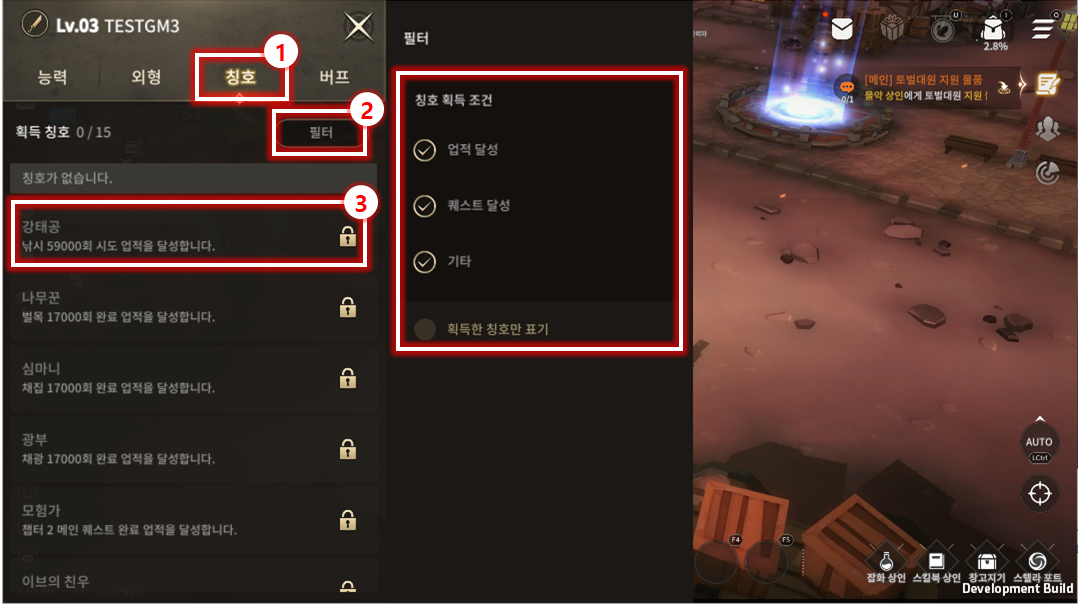The width and height of the screenshot is (1078, 604).
Task: Click the 필터 button
Action: pos(320,132)
